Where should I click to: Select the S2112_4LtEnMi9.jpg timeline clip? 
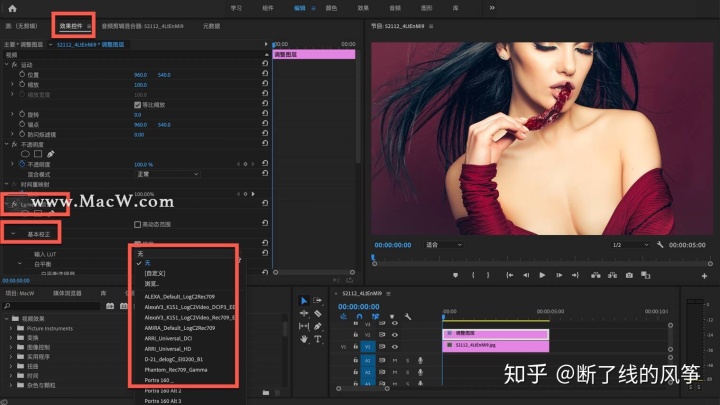(x=495, y=345)
